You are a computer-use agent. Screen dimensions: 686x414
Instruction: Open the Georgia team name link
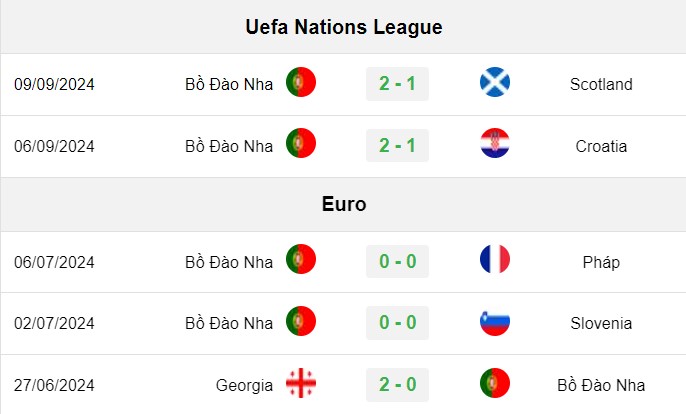pos(244,386)
